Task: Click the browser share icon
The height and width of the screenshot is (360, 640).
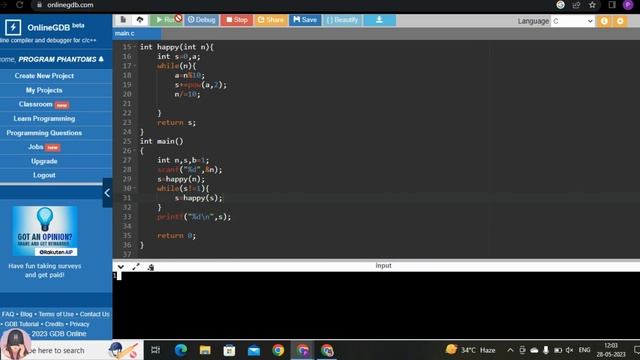Action: [576, 5]
